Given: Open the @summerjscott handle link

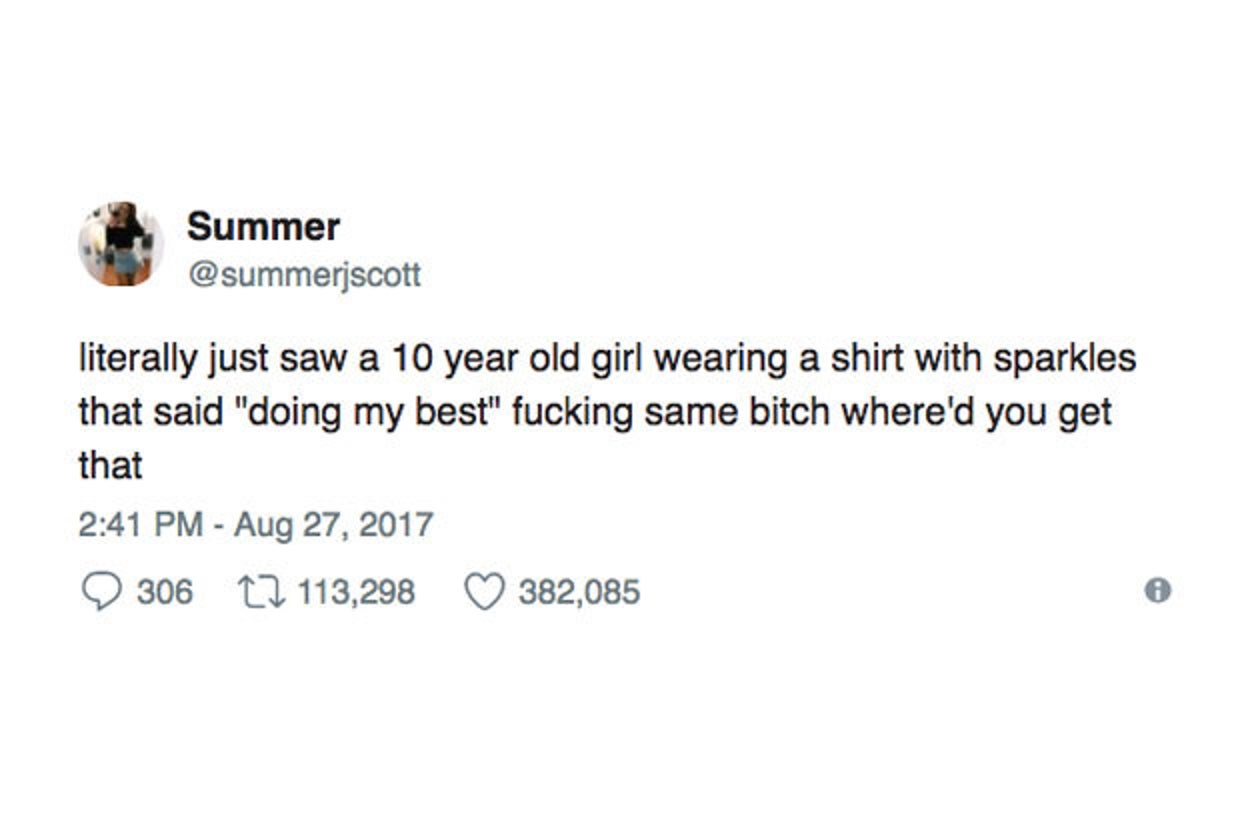Looking at the screenshot, I should coord(304,273).
